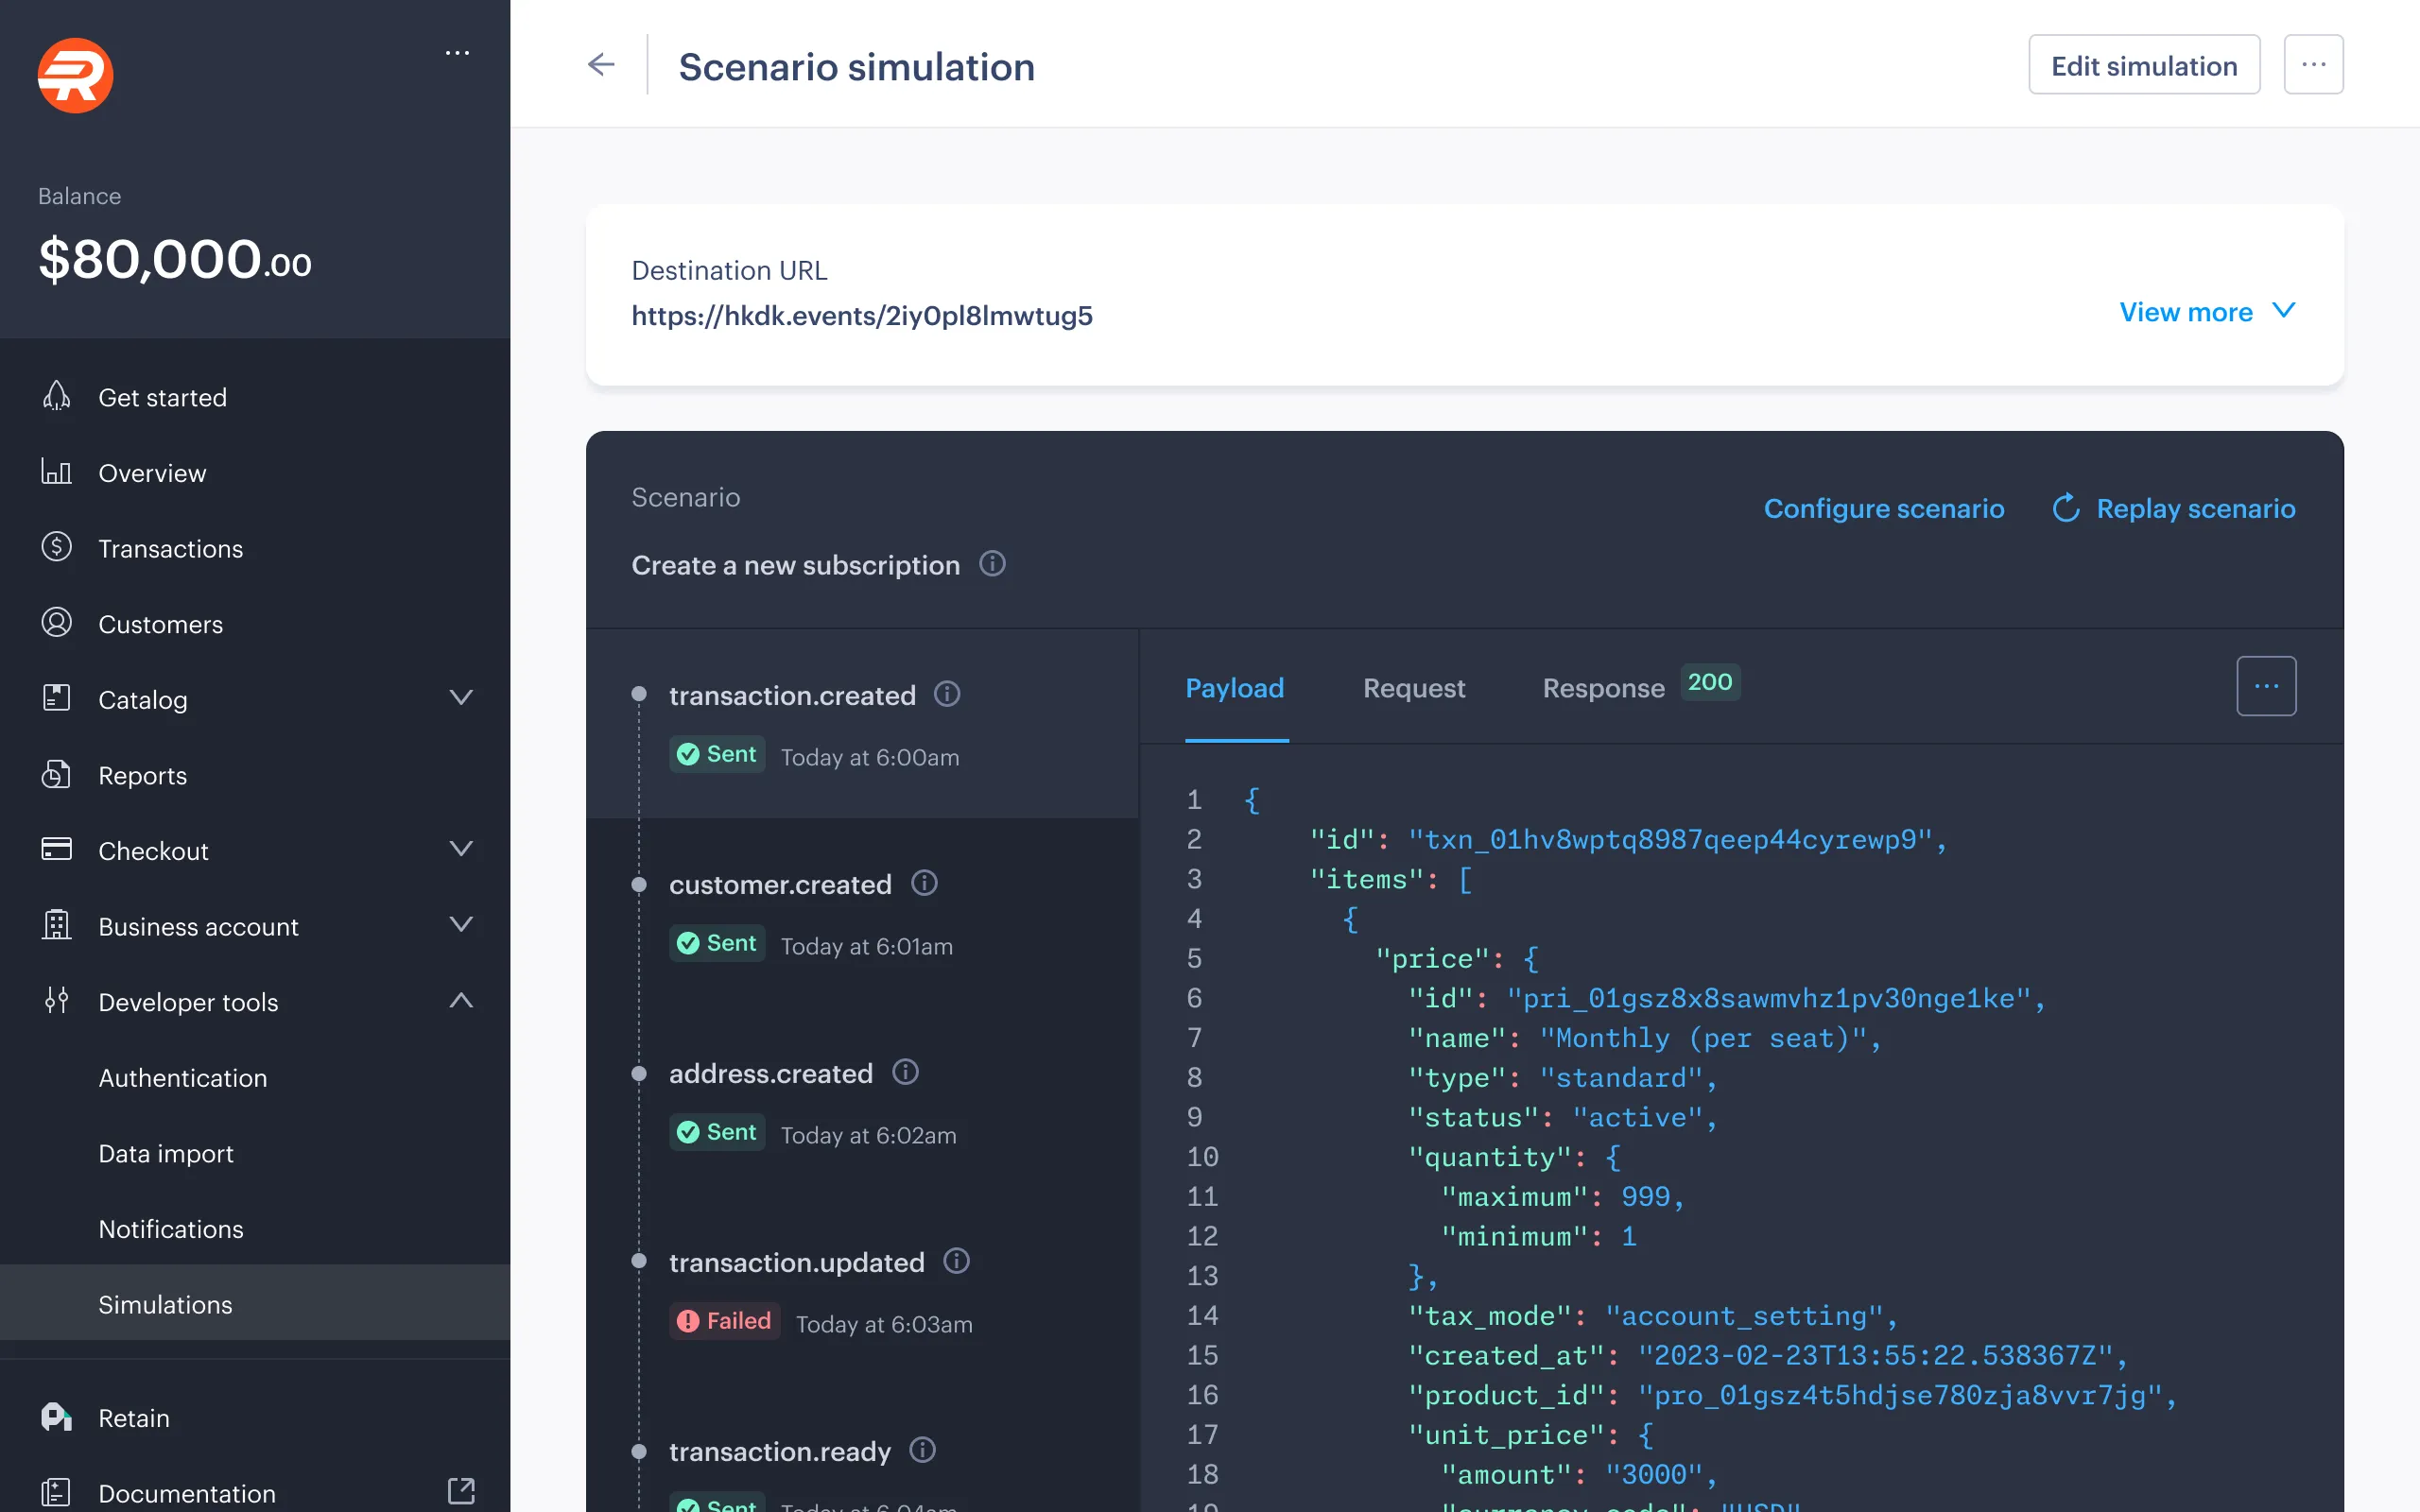Click the Customers sidebar icon

pyautogui.click(x=57, y=623)
